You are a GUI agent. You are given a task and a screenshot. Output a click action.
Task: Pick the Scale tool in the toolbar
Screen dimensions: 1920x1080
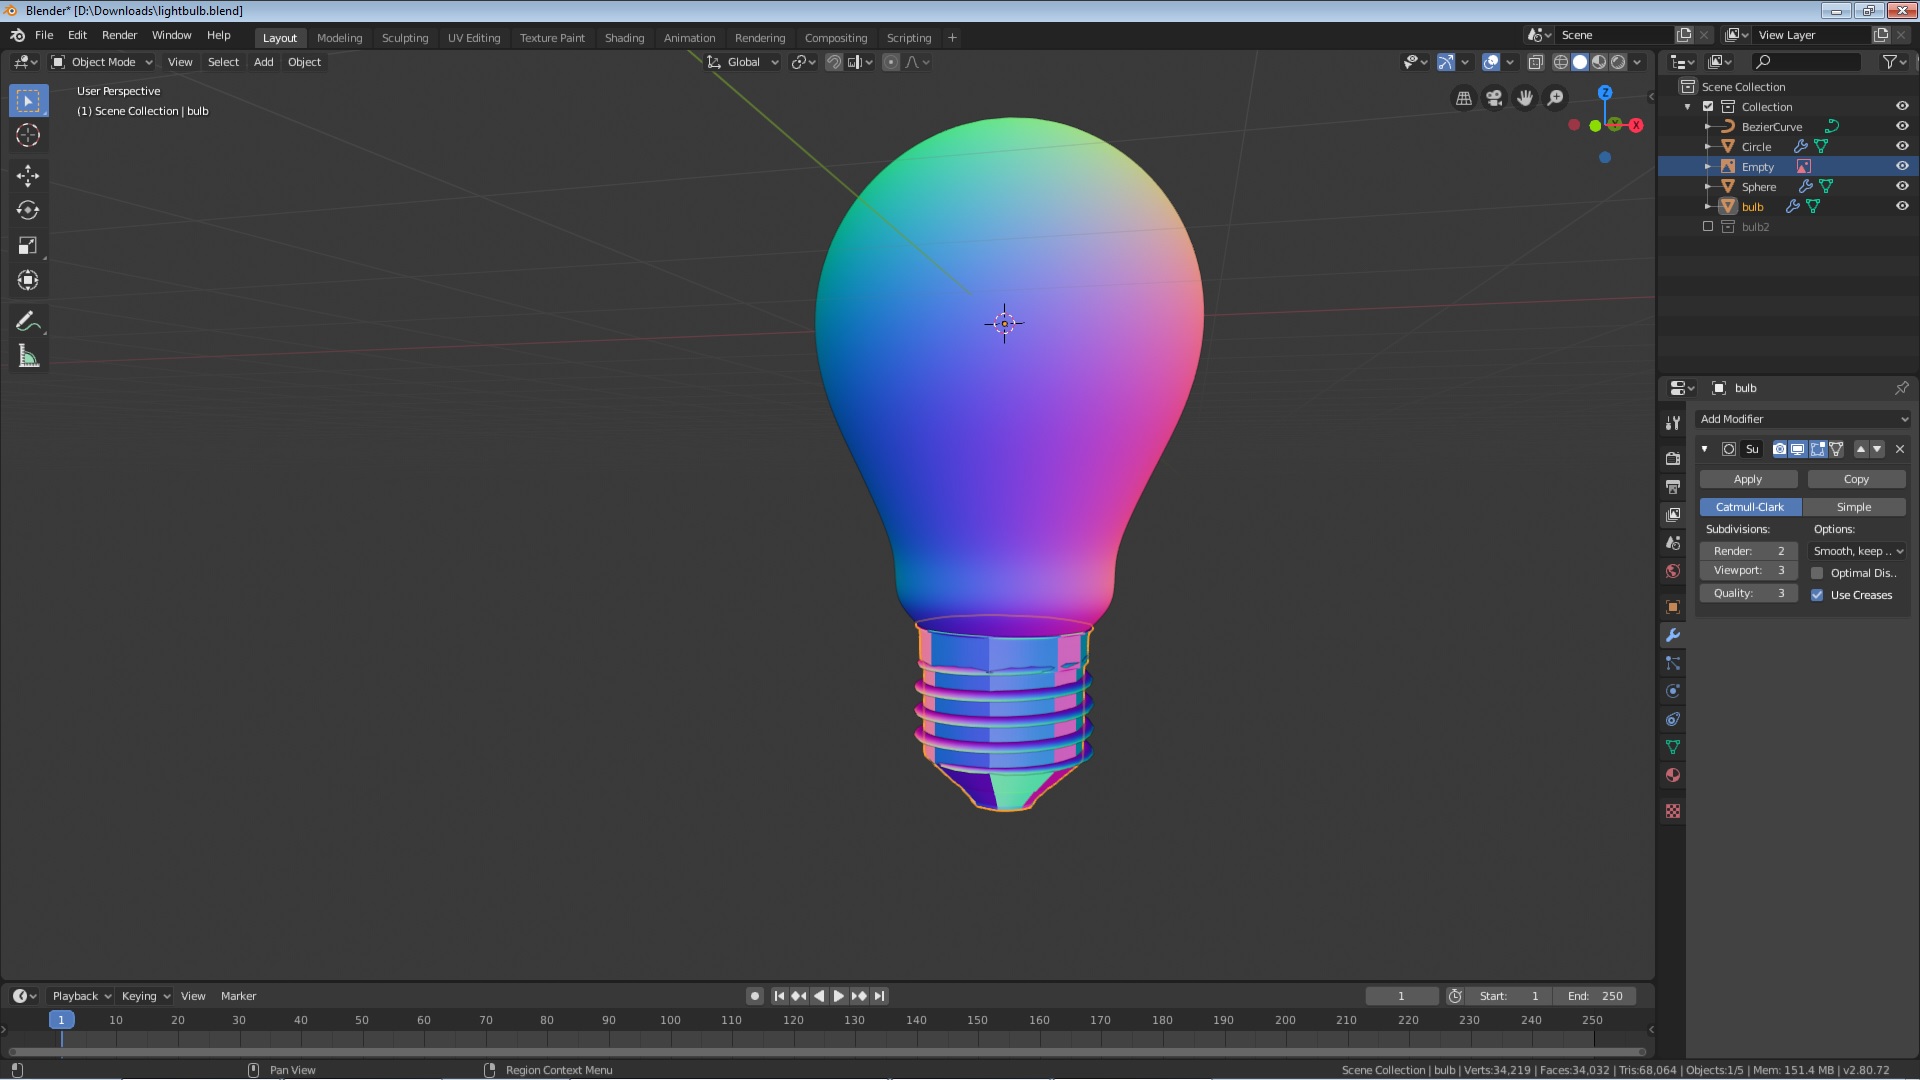click(28, 246)
